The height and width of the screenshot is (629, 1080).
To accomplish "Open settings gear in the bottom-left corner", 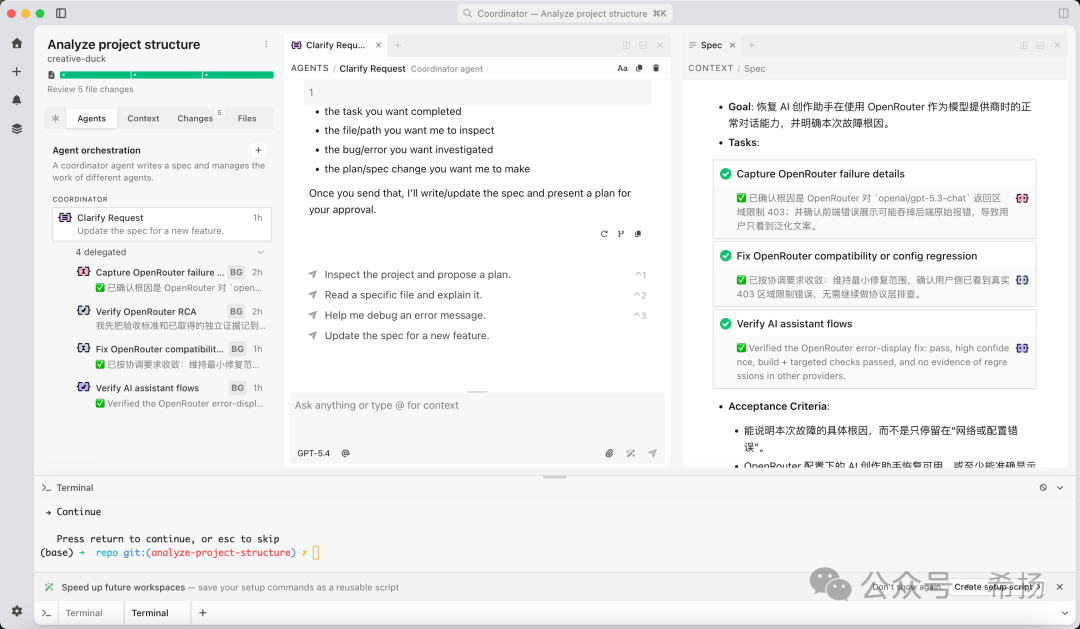I will point(17,611).
